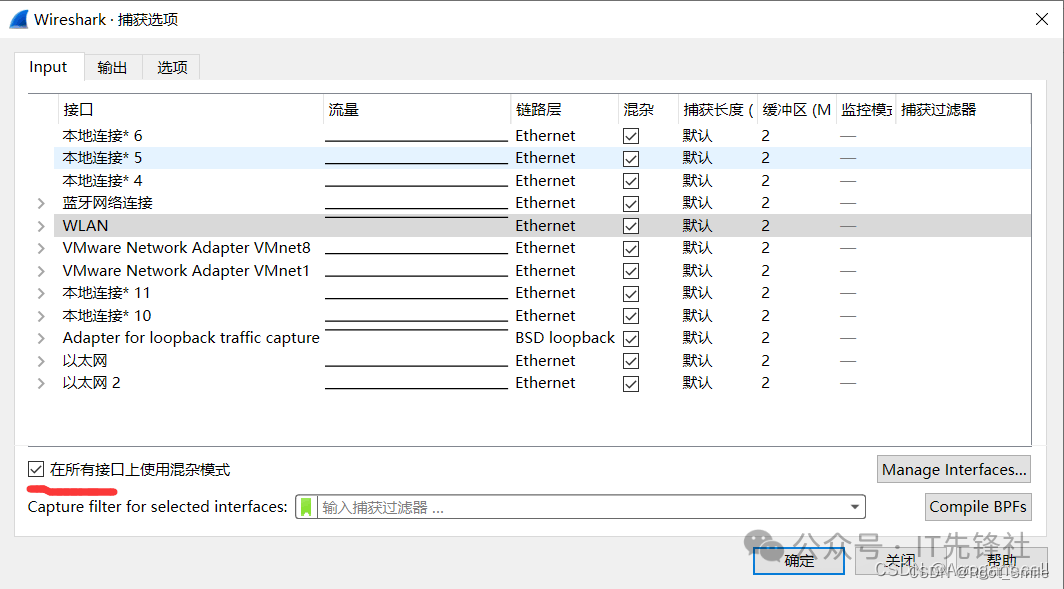Select the Input tab
Image resolution: width=1064 pixels, height=589 pixels.
pos(48,67)
